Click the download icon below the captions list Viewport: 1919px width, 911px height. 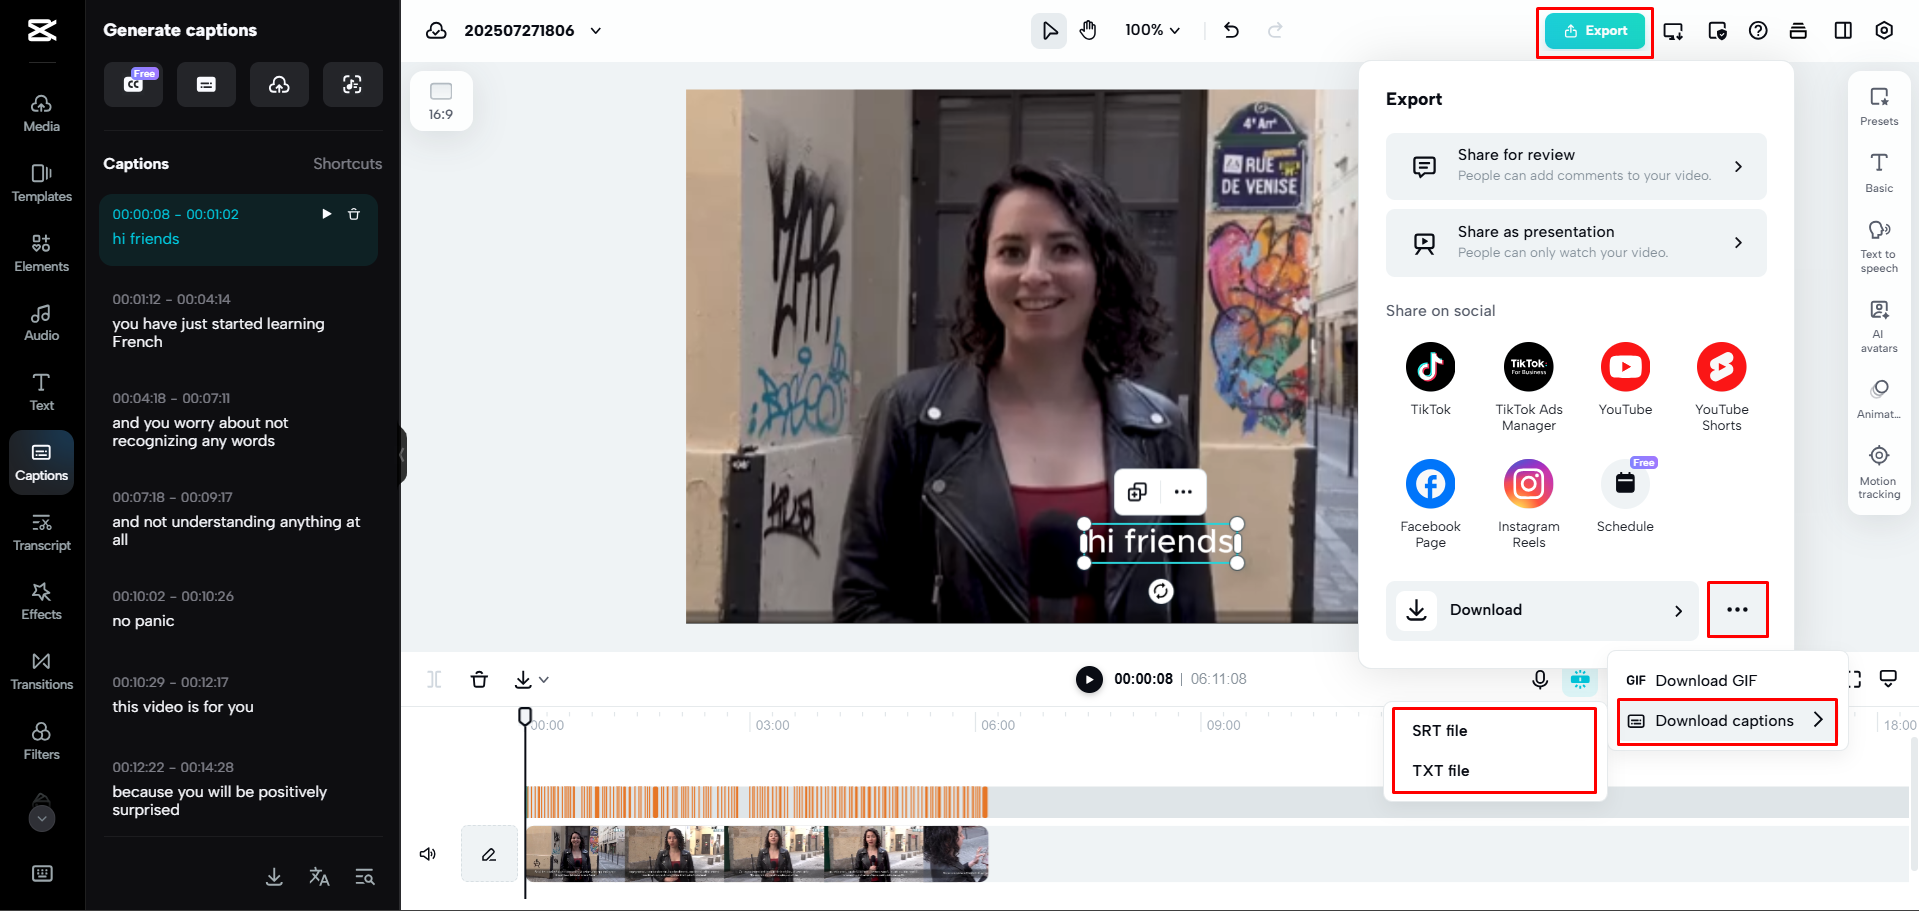click(x=274, y=877)
